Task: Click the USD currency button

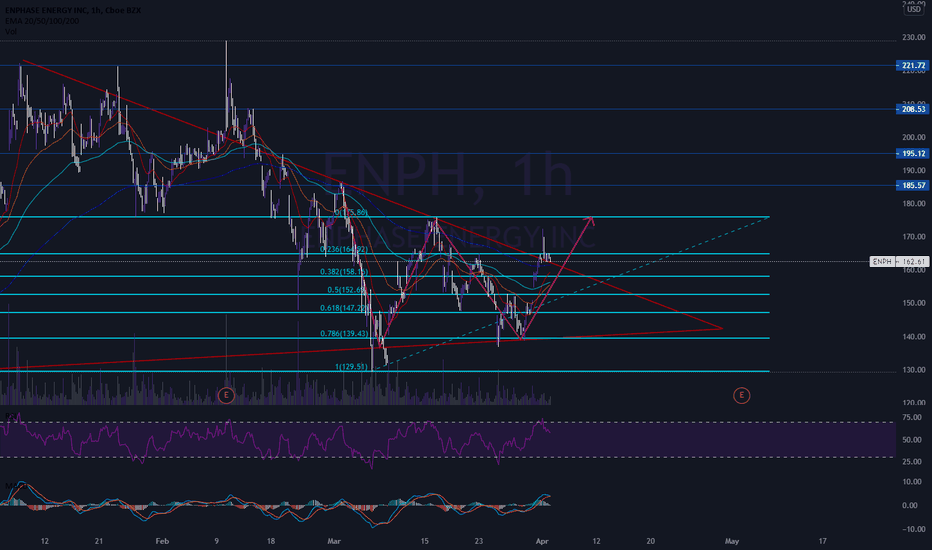Action: click(914, 9)
